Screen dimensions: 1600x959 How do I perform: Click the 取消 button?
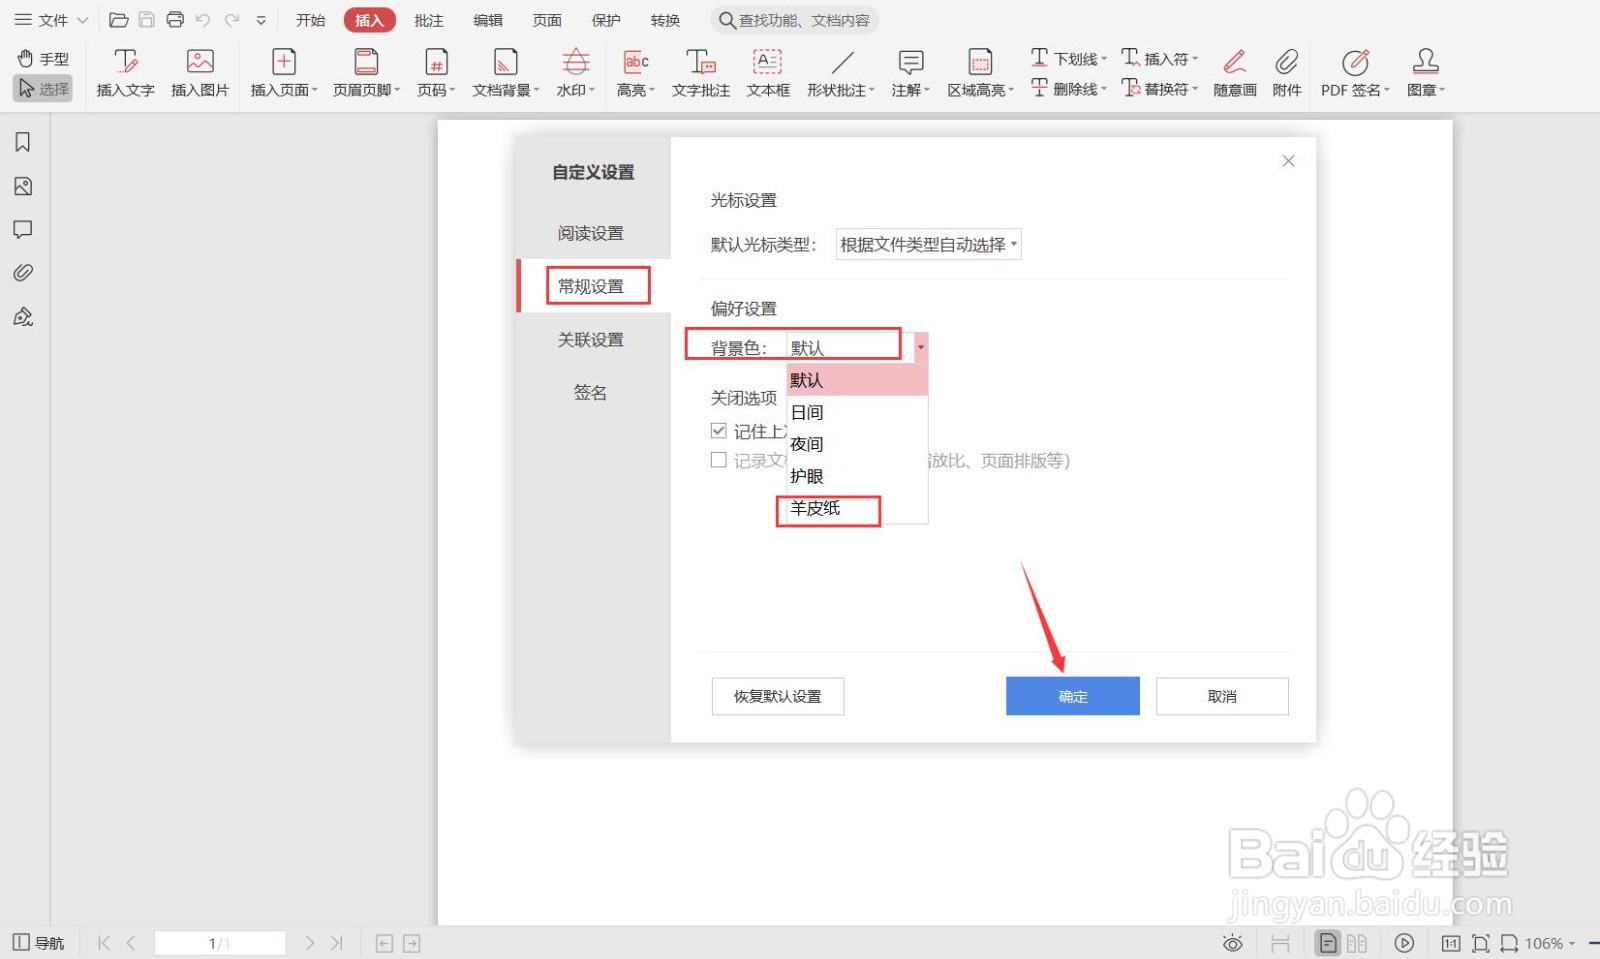point(1222,696)
